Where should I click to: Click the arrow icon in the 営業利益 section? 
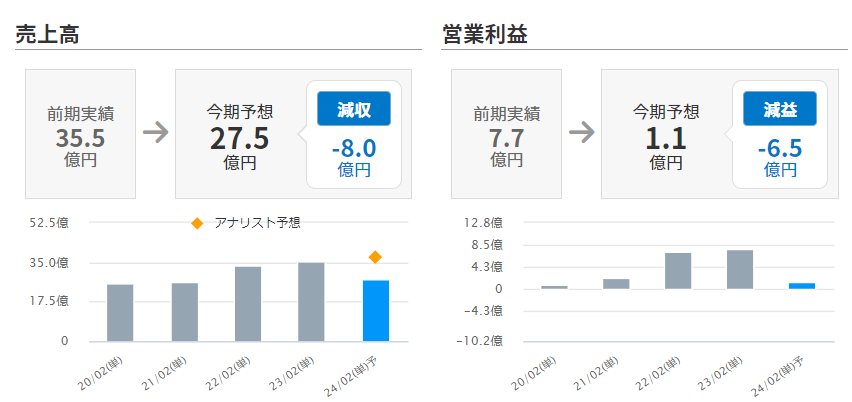click(582, 133)
